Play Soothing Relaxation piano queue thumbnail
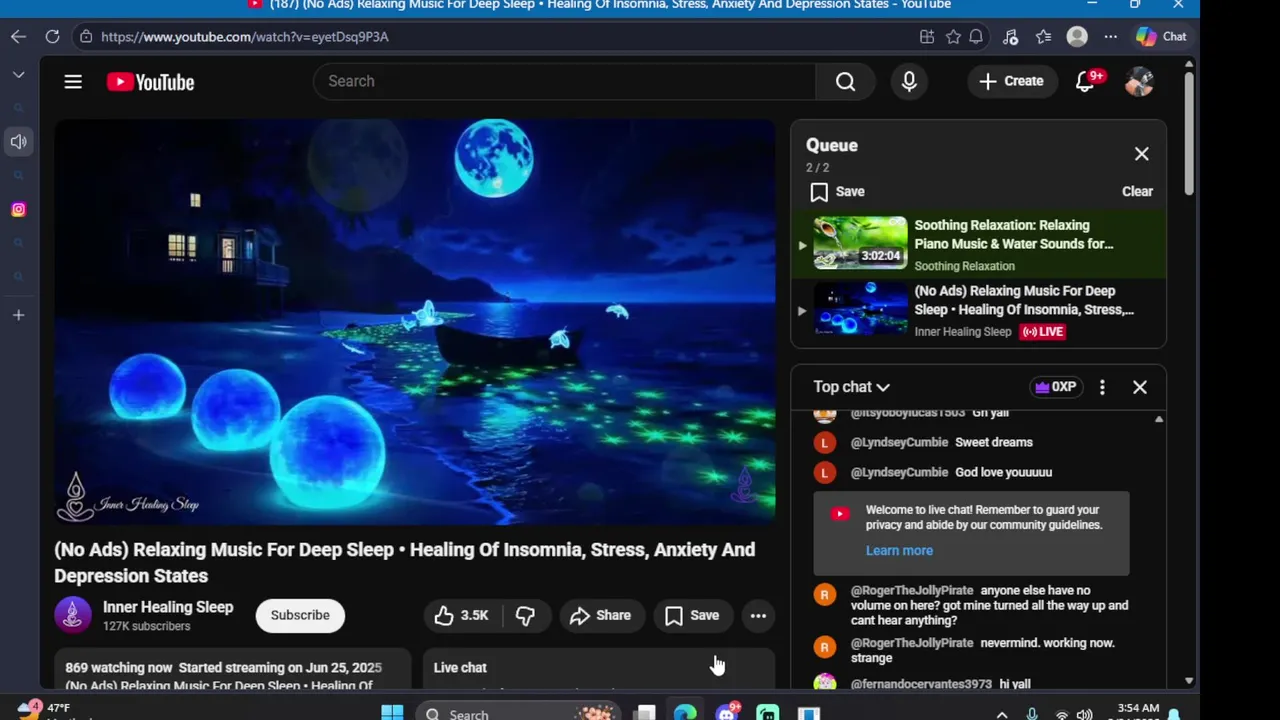 (860, 242)
